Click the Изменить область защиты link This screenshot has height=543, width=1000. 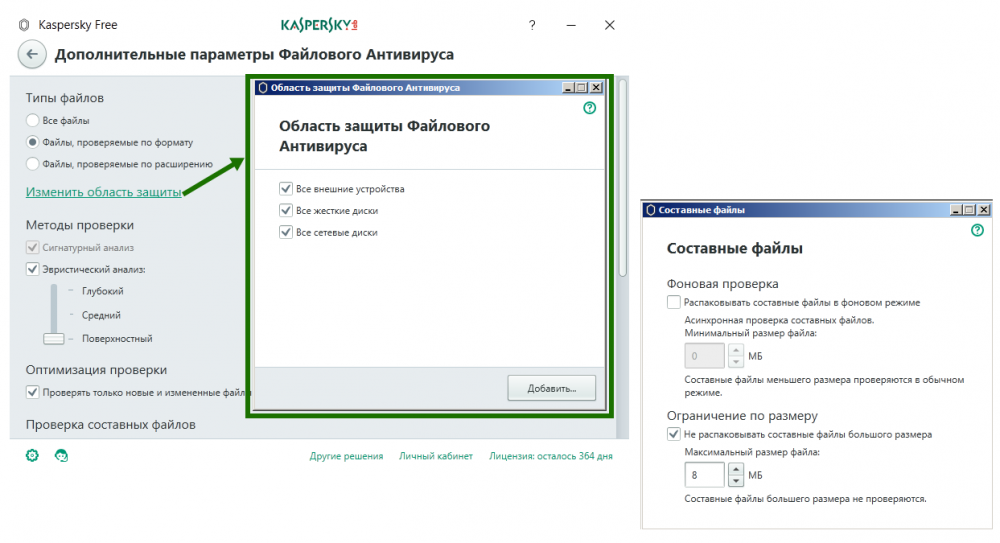104,191
